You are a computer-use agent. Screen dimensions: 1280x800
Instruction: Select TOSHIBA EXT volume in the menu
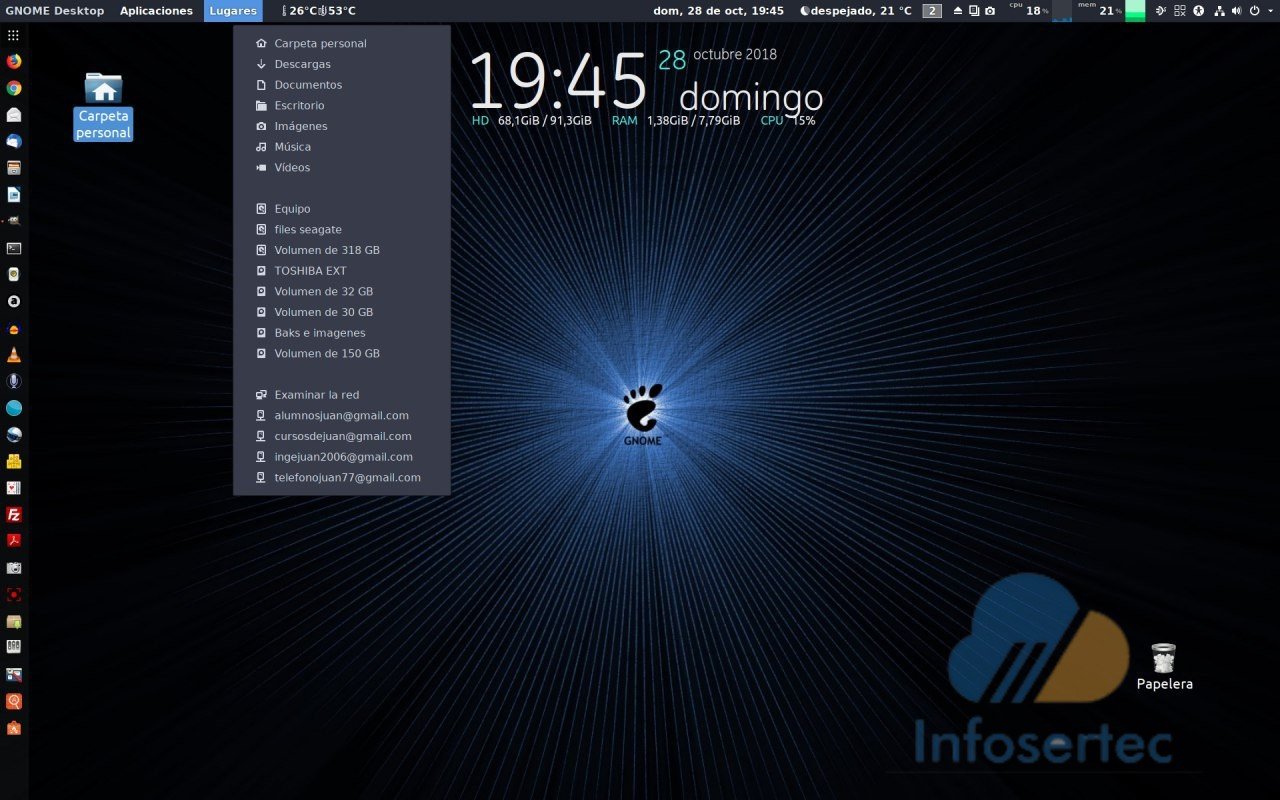pos(310,271)
